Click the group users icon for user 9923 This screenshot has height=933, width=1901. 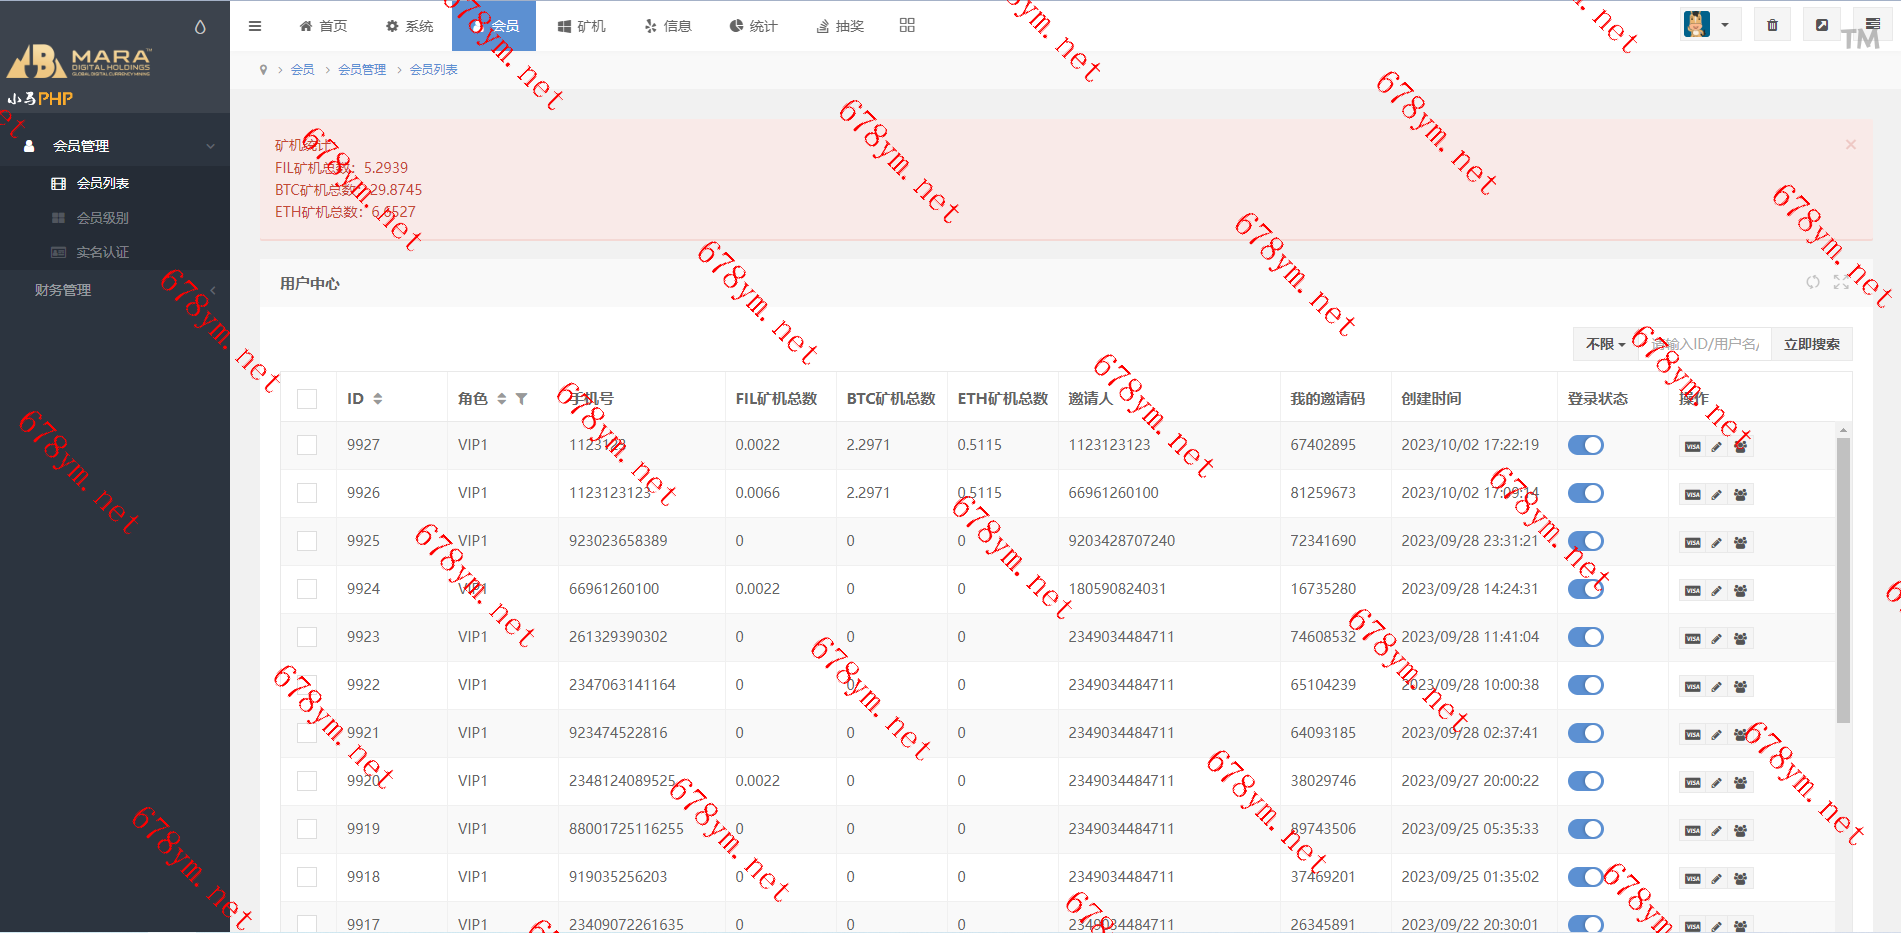tap(1740, 639)
